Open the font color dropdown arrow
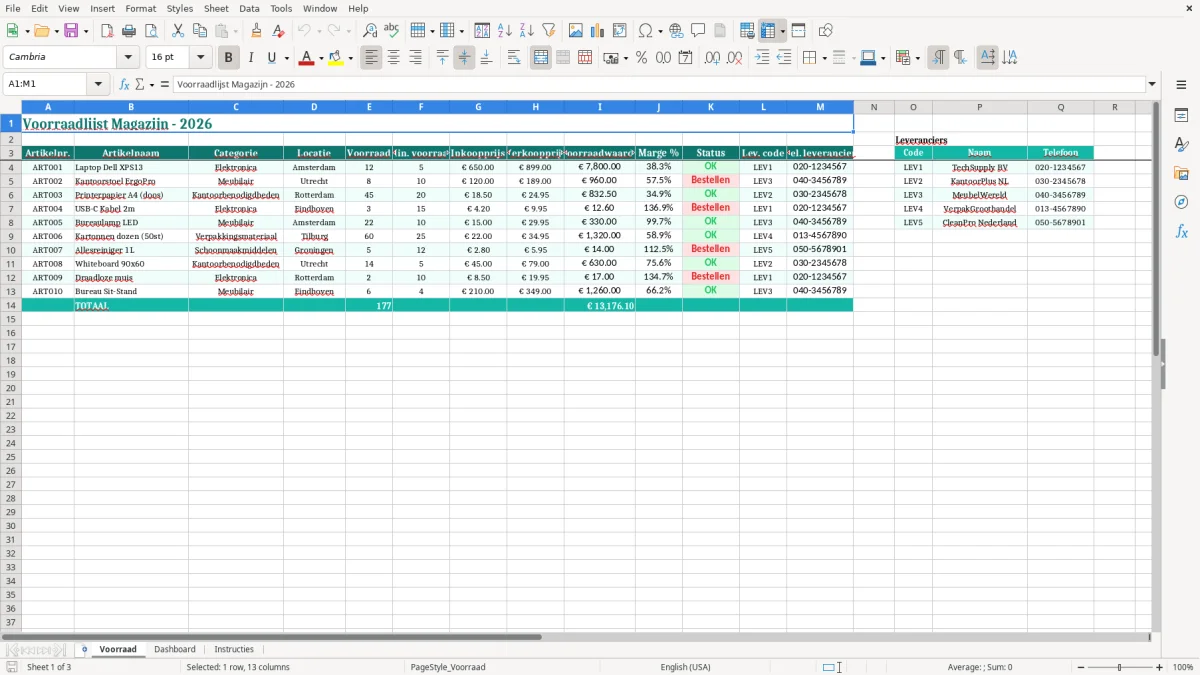 coord(320,58)
